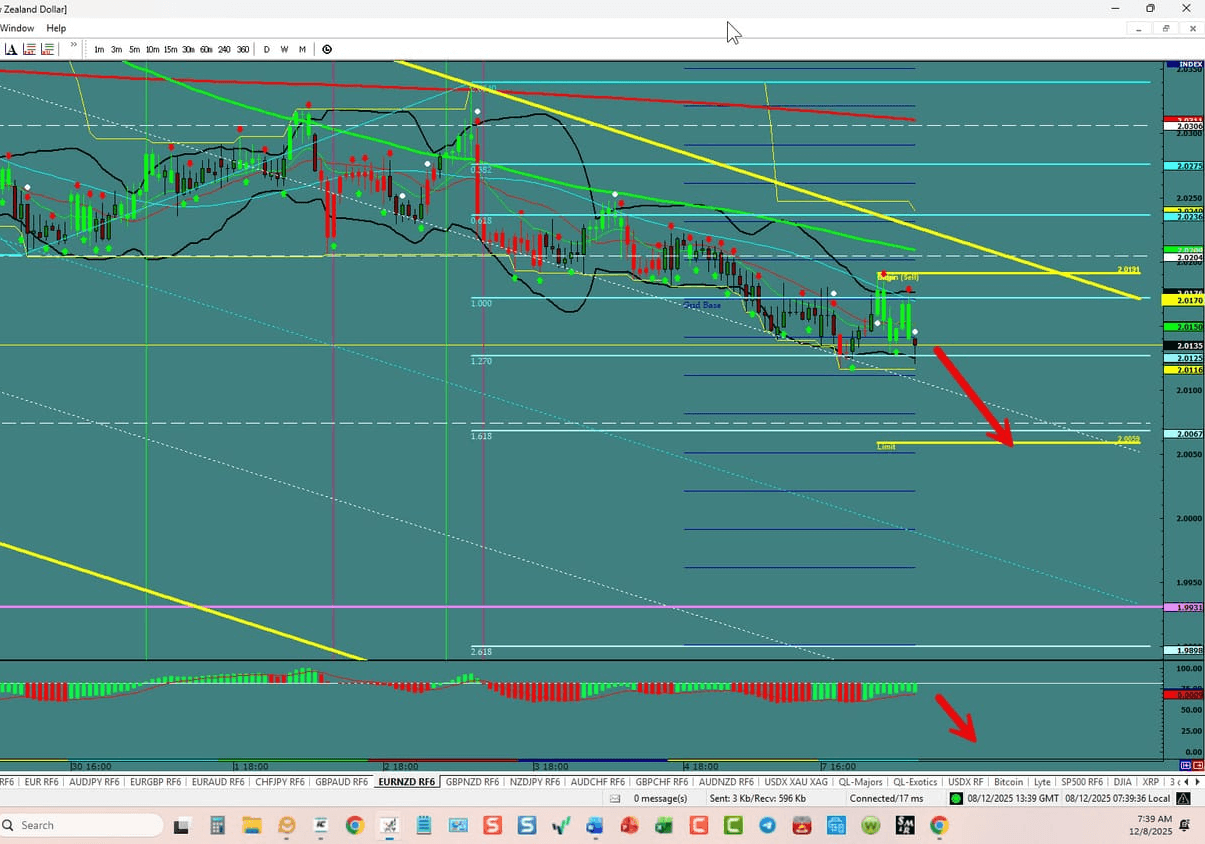
Task: Launch Skype from the taskbar
Action: coord(525,826)
